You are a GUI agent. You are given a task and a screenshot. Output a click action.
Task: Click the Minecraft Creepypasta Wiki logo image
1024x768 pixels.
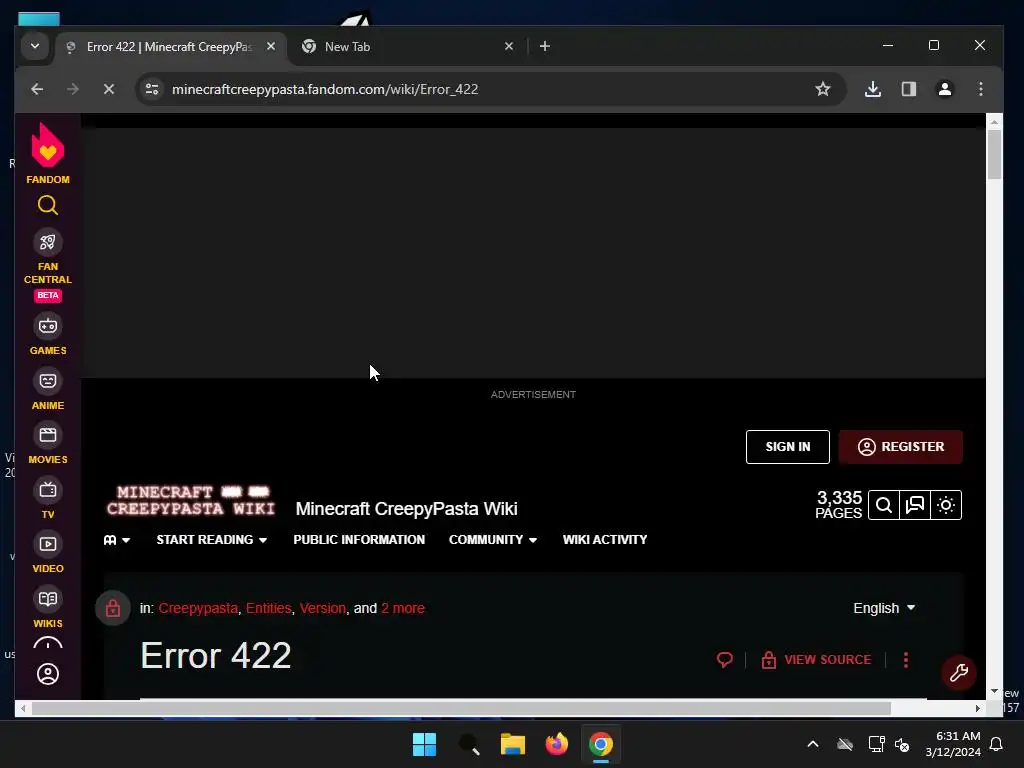coord(191,501)
